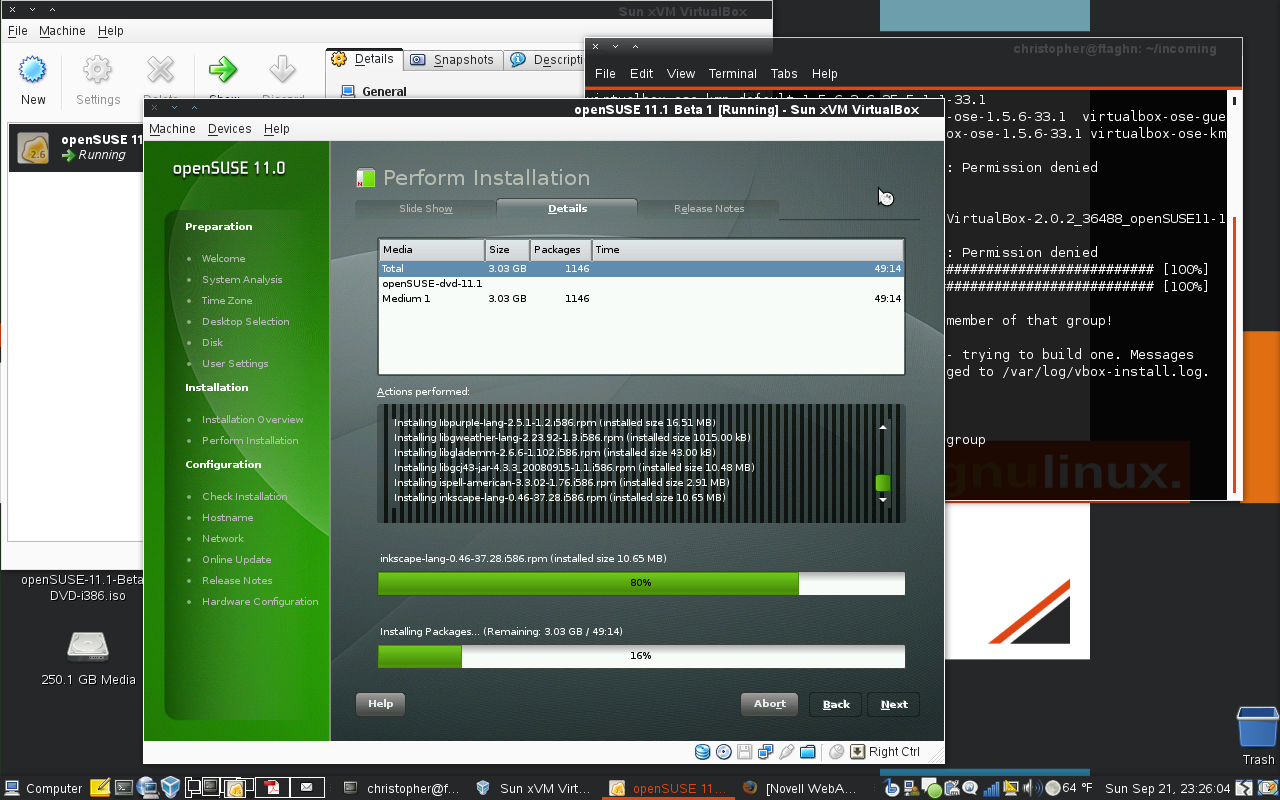Image resolution: width=1280 pixels, height=800 pixels.
Task: Switch to the Release Notes tab
Action: click(x=709, y=209)
